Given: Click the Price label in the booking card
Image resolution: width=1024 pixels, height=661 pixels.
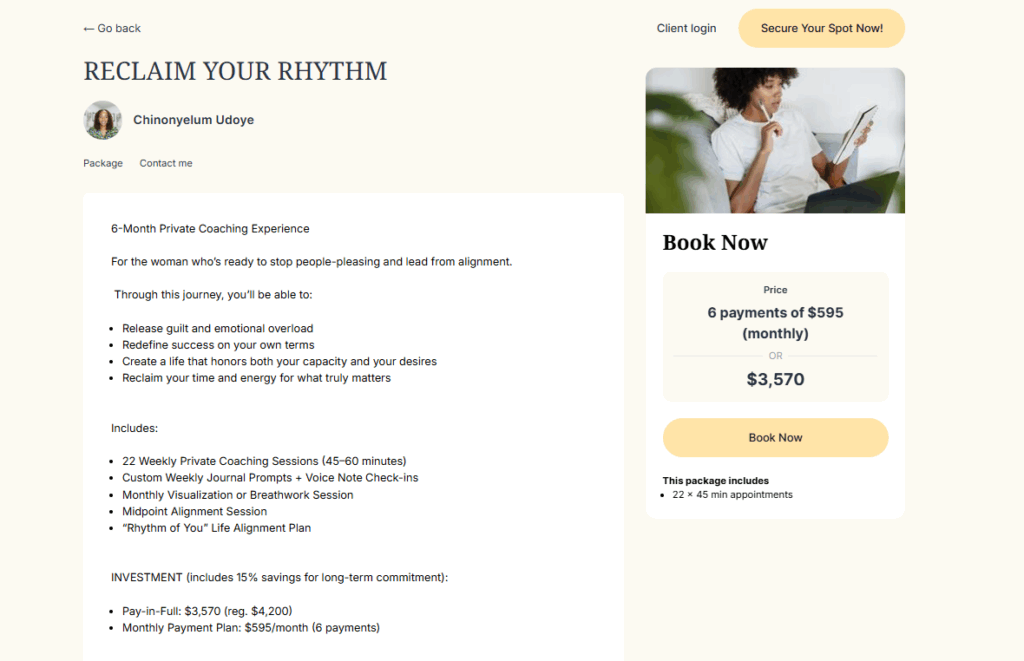Looking at the screenshot, I should click(775, 290).
